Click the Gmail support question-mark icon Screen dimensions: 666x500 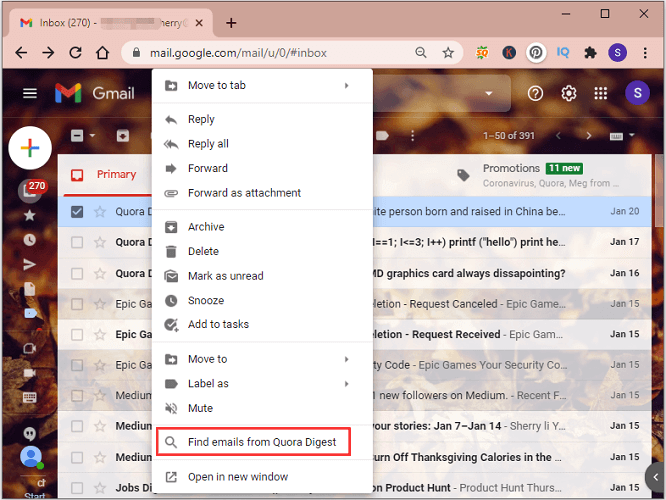point(535,93)
